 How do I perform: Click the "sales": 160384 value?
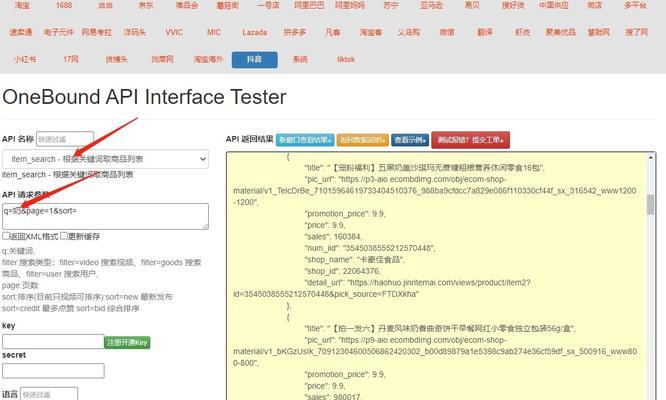(x=347, y=237)
